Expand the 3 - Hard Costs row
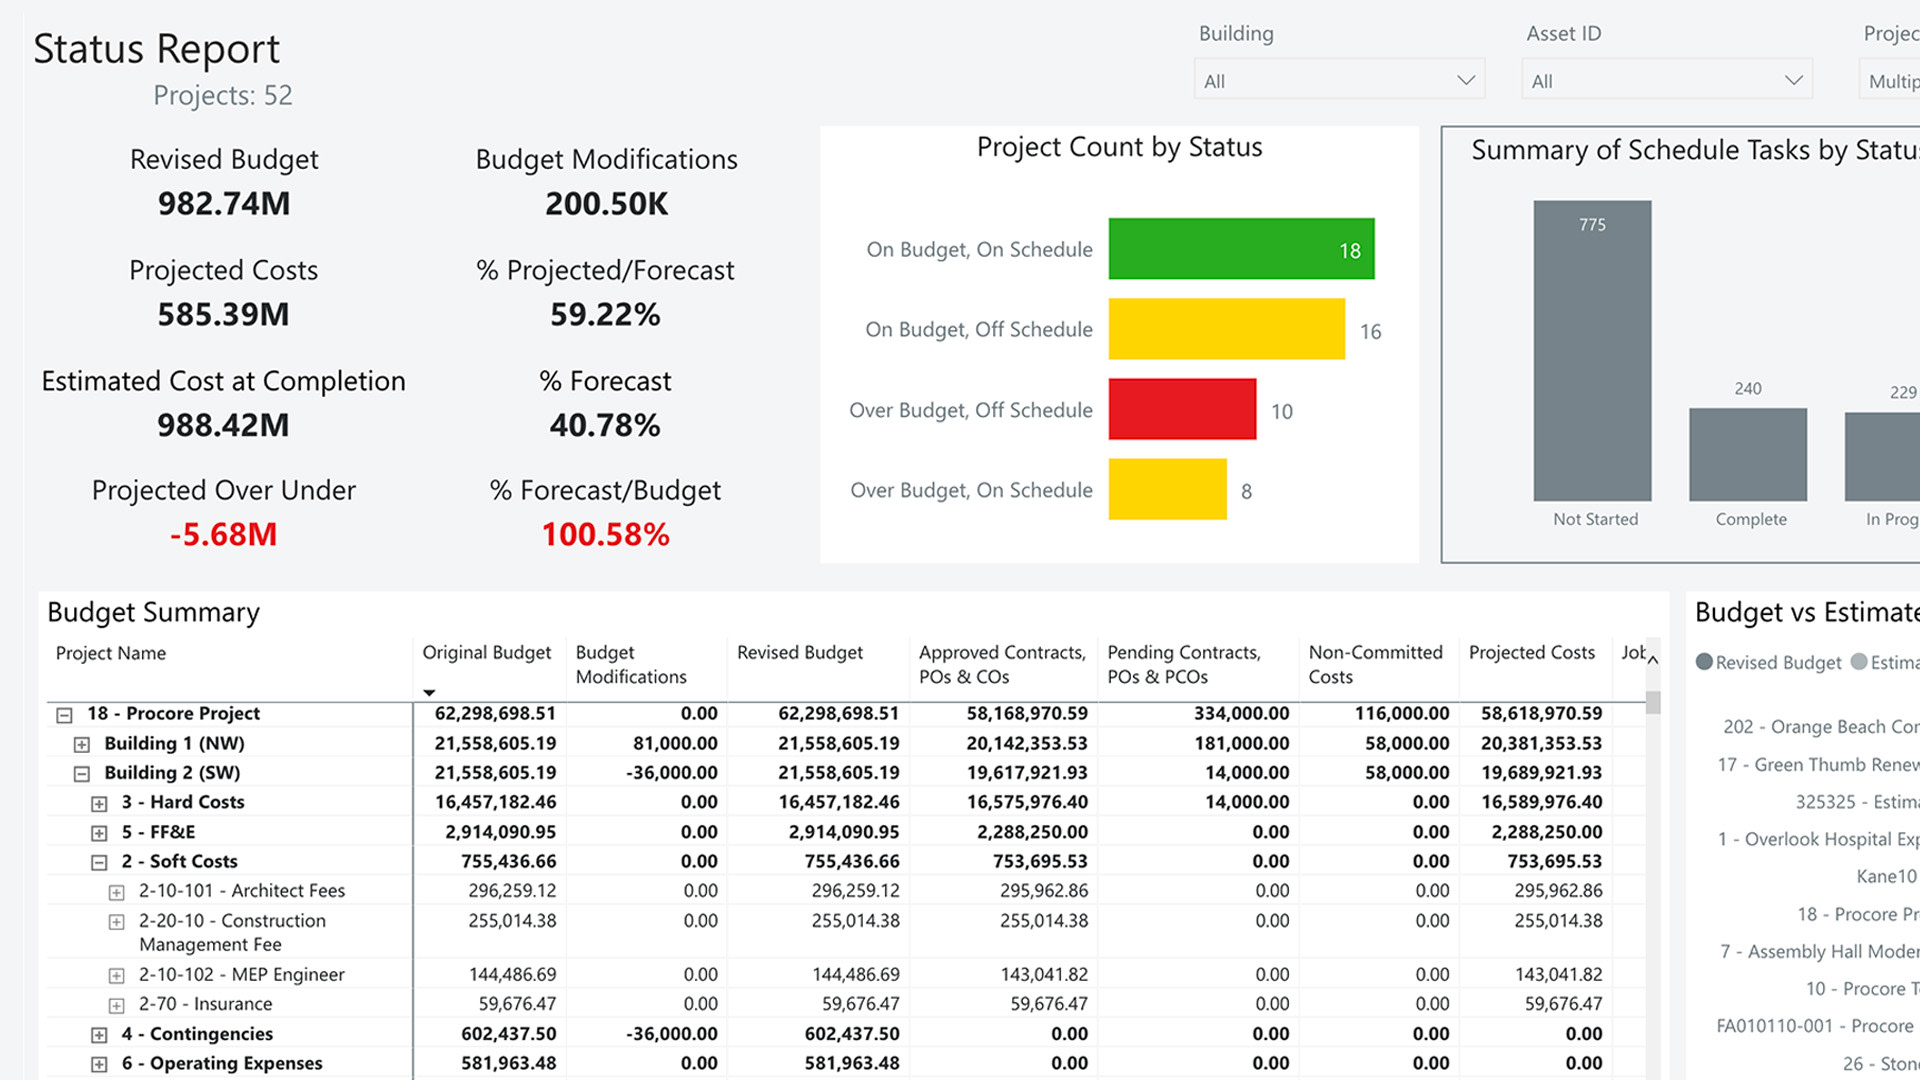1920x1080 pixels. coord(98,802)
